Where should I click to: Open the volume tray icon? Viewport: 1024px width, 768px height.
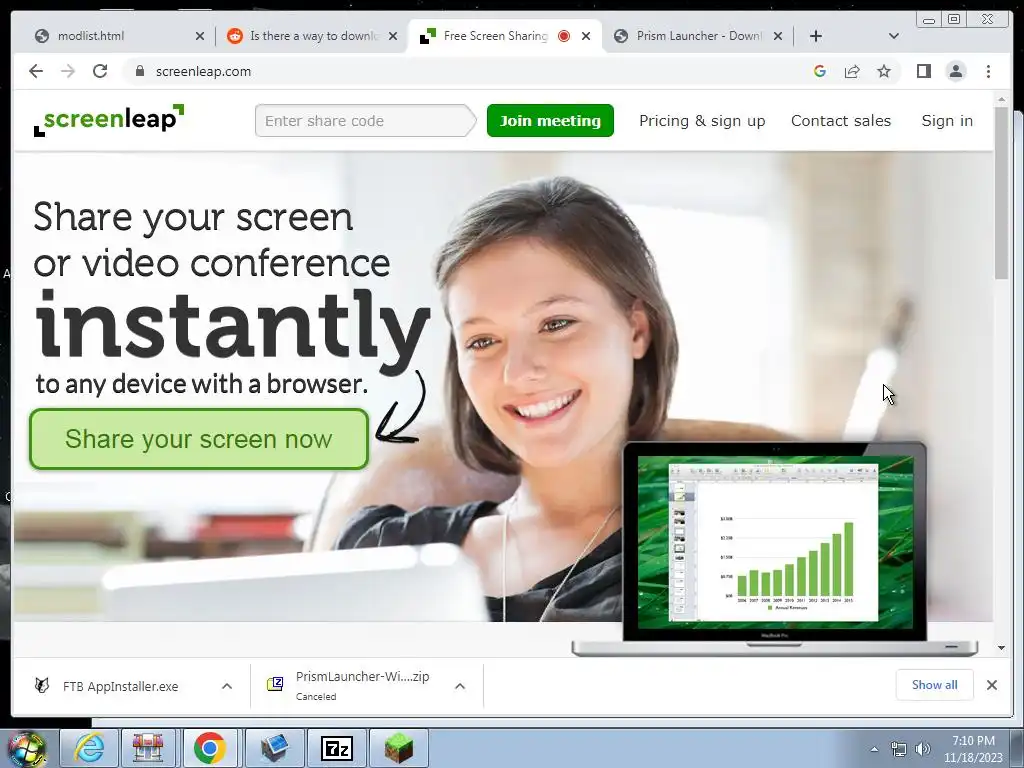(x=923, y=749)
